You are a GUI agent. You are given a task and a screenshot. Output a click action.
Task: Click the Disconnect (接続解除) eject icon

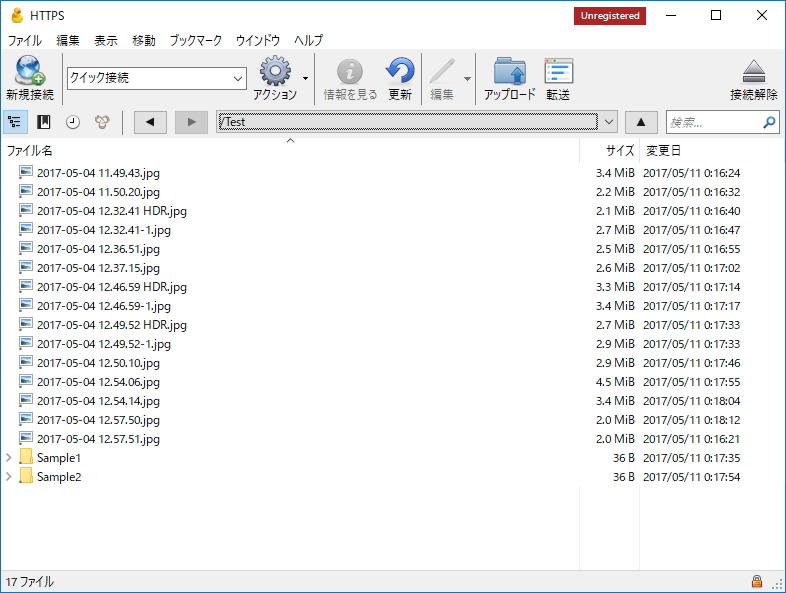point(753,71)
